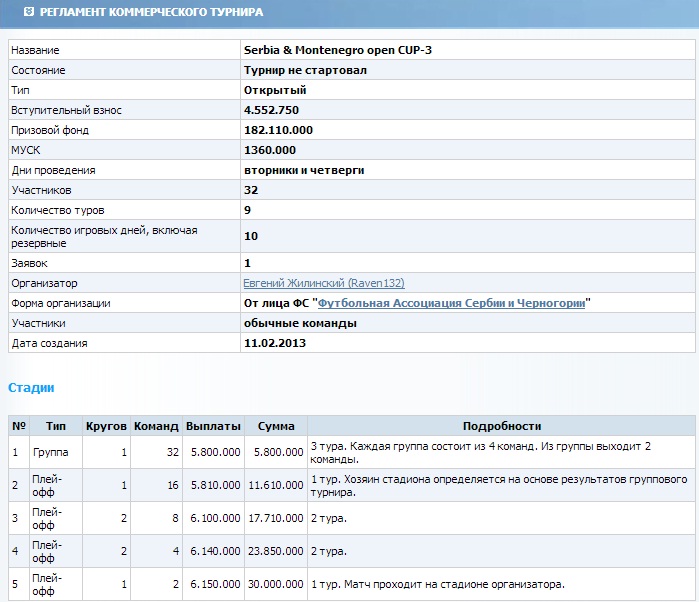Click participants value обычные команды
This screenshot has height=602, width=699.
tap(300, 323)
